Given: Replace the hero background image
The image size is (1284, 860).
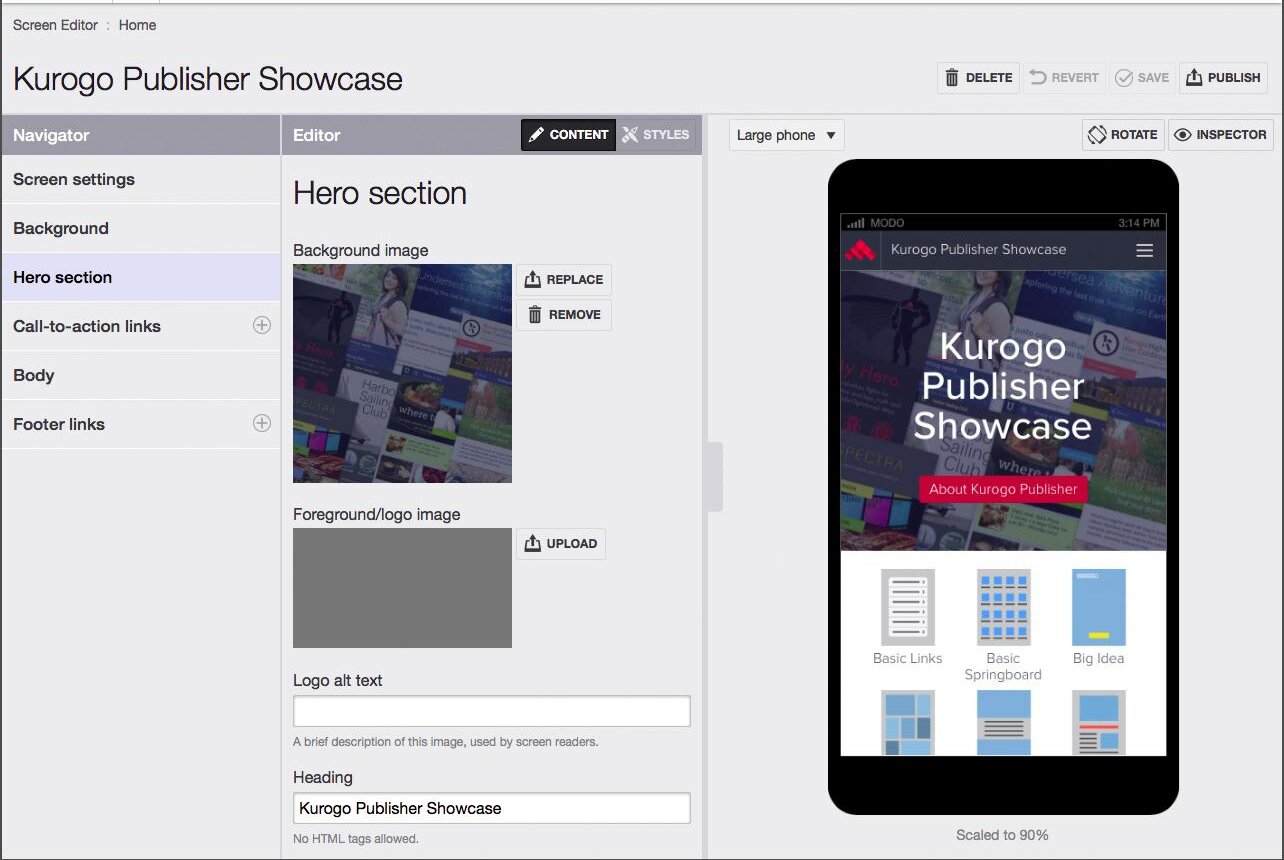Looking at the screenshot, I should tap(564, 280).
